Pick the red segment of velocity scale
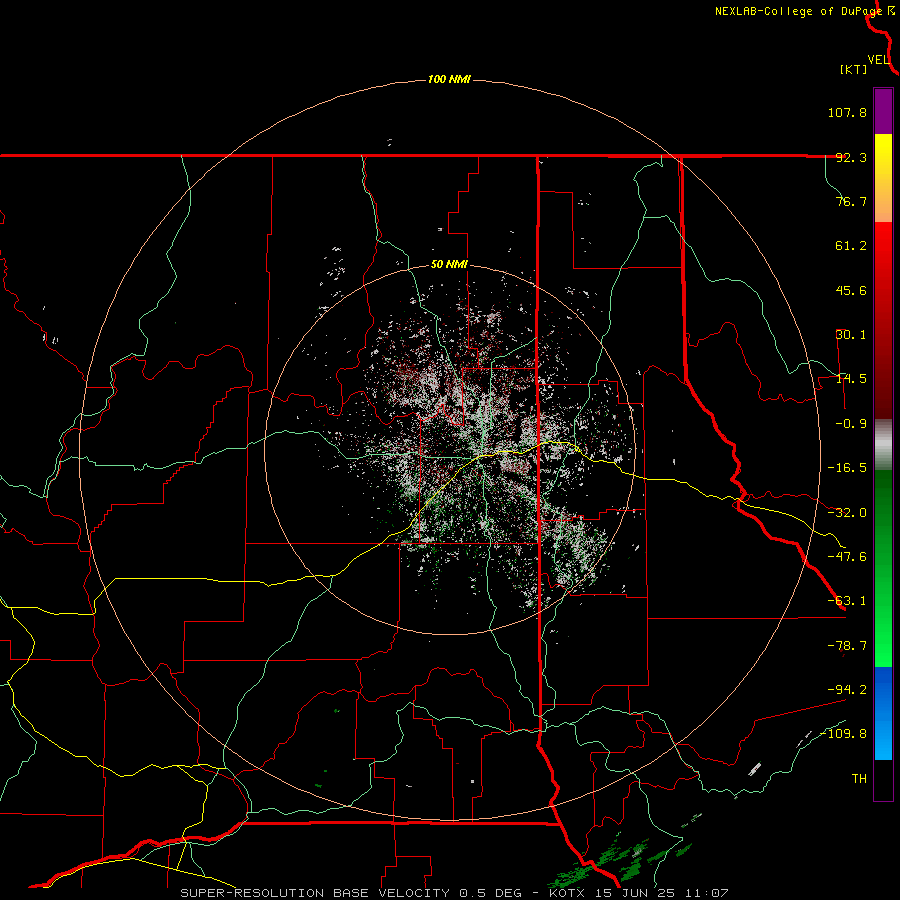Screen dimensions: 900x900 883,320
